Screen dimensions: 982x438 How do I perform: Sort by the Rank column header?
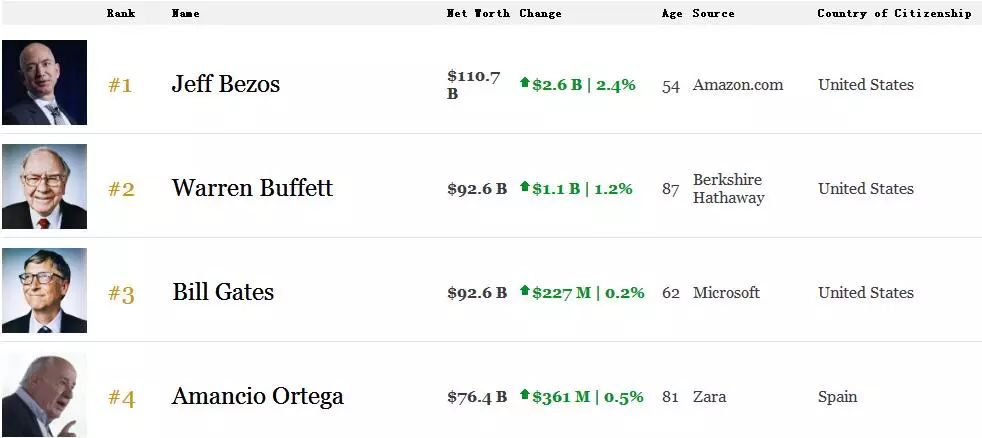click(x=121, y=14)
